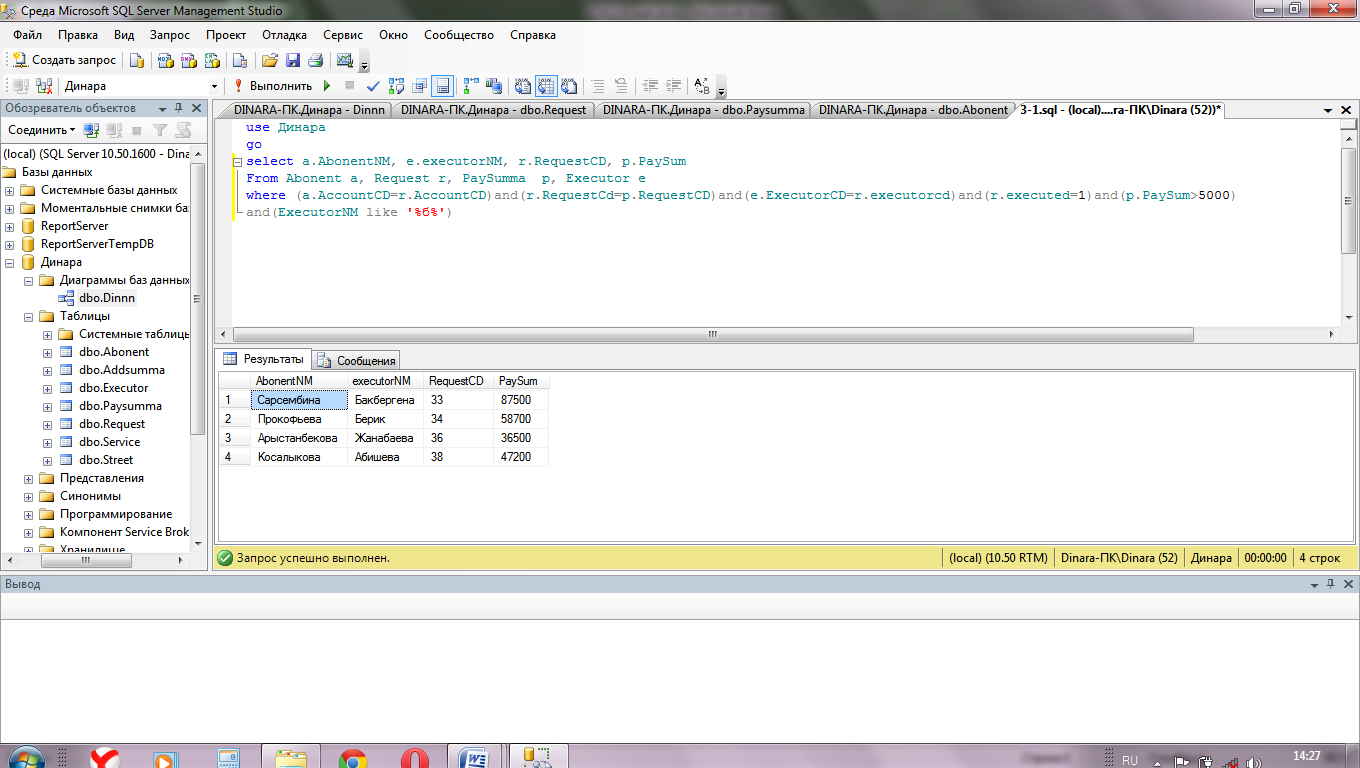Pin the Object Explorer panel
Screen dimensions: 1360x768
pos(178,108)
